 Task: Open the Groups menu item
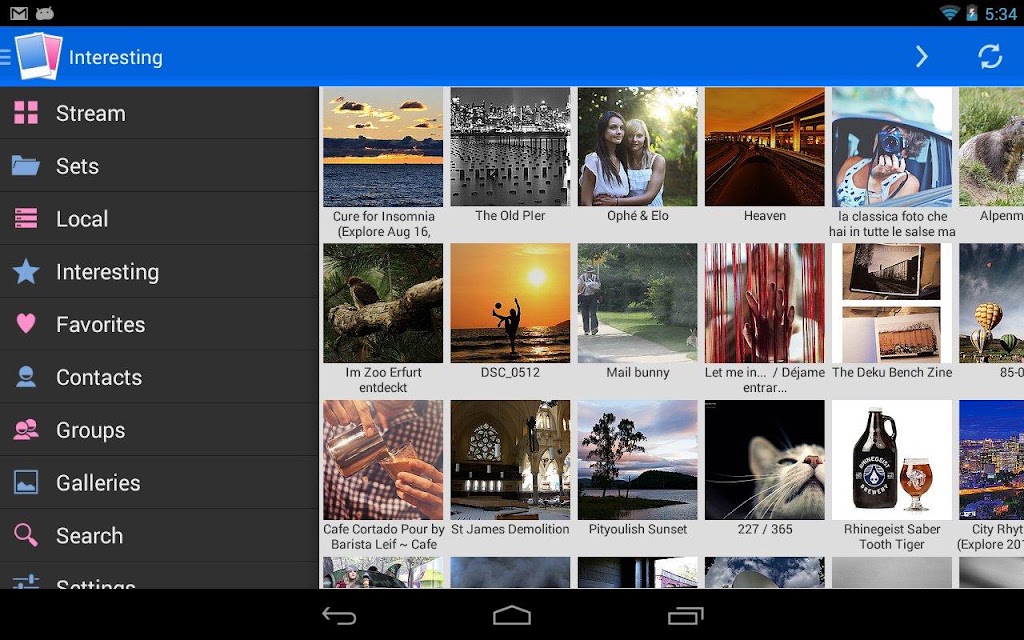click(x=159, y=430)
